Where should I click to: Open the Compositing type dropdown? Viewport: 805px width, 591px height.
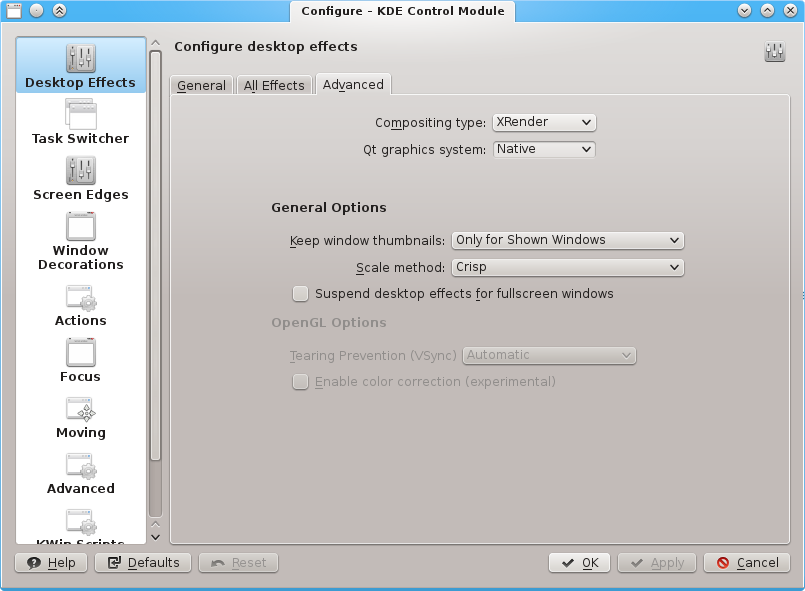544,122
